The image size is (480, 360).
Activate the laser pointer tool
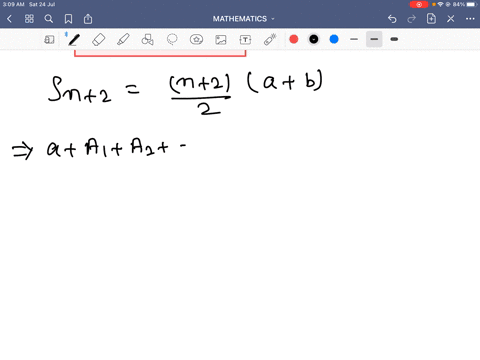(270, 39)
